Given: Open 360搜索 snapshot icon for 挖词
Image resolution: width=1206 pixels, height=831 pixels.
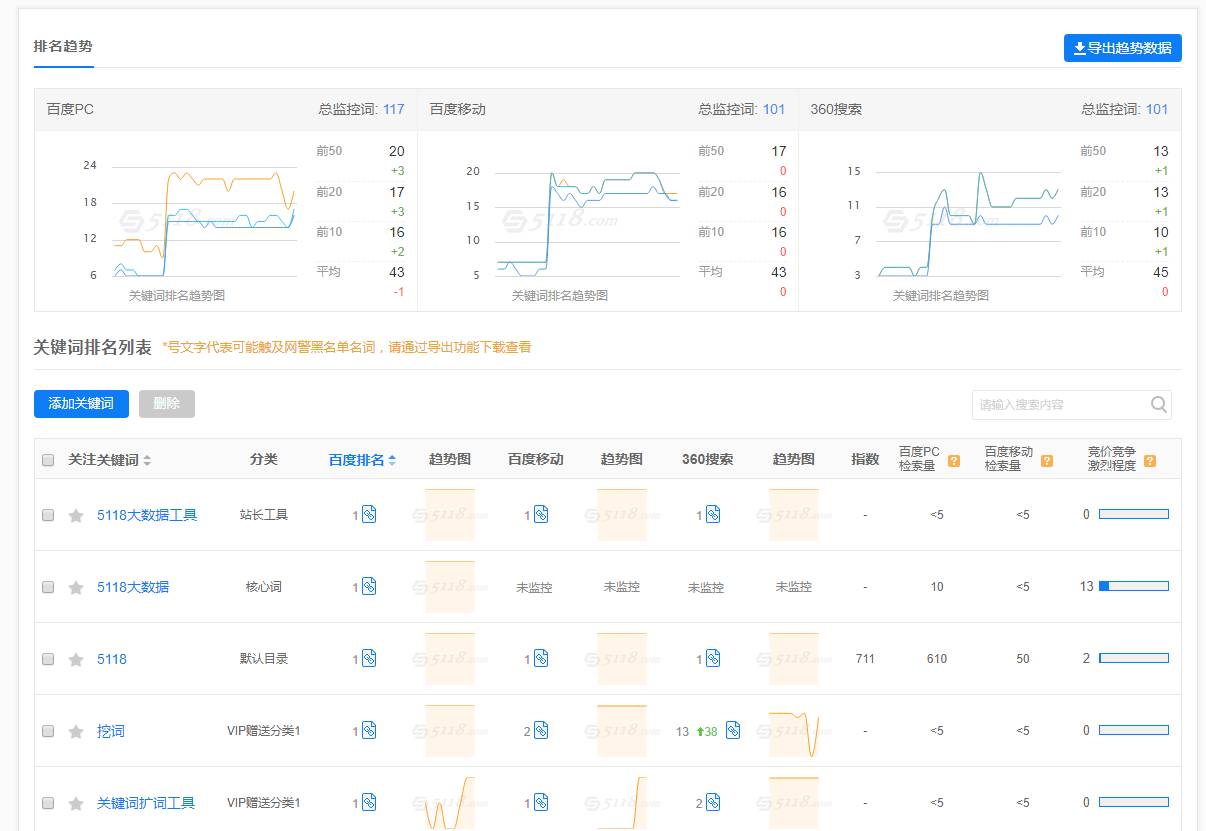Looking at the screenshot, I should pyautogui.click(x=733, y=730).
